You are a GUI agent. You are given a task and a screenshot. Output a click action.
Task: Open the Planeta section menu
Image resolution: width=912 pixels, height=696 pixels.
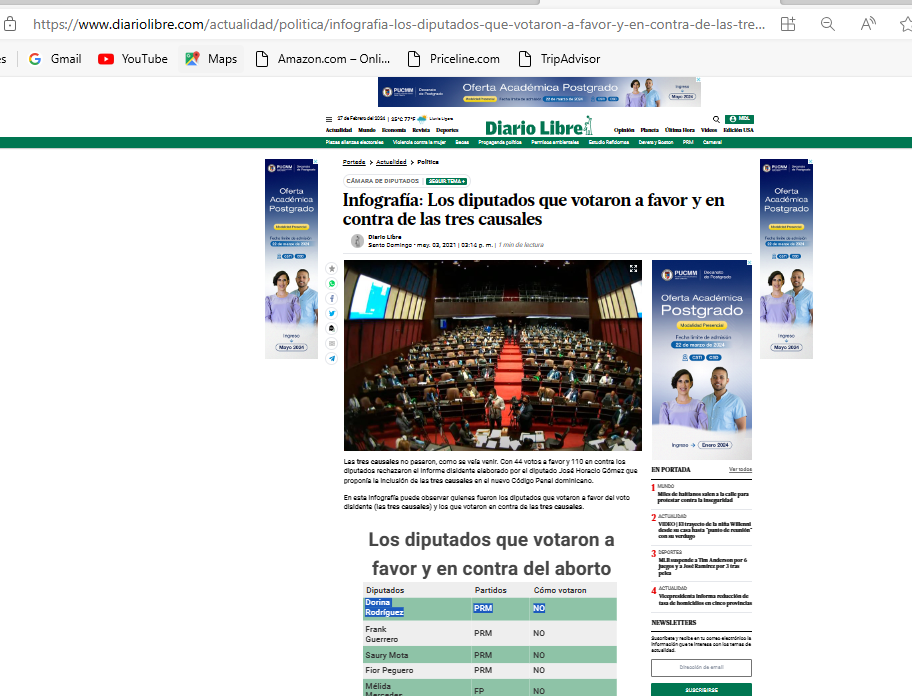pyautogui.click(x=650, y=130)
